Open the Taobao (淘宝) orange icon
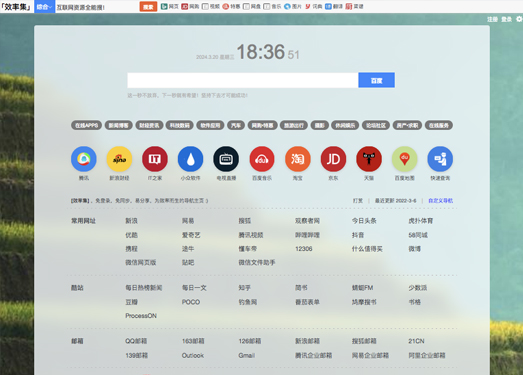Screen dimensions: 523x375 [298, 159]
